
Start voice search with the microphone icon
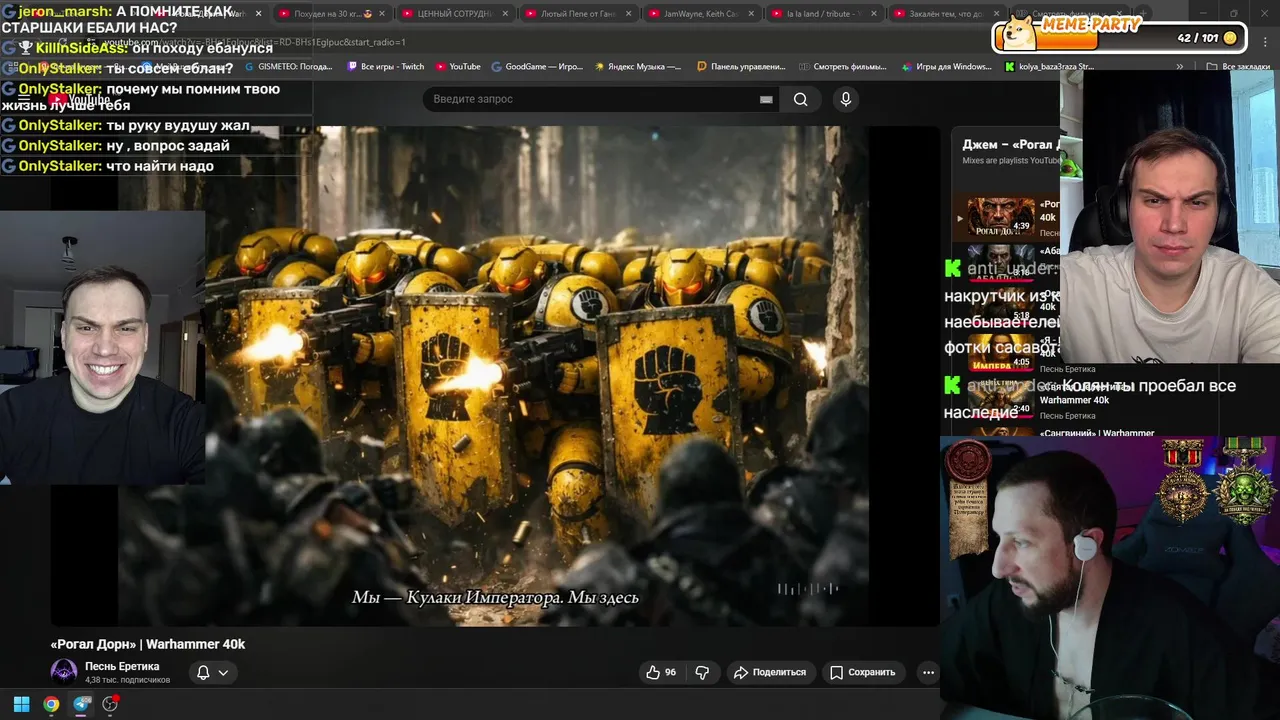coord(845,99)
